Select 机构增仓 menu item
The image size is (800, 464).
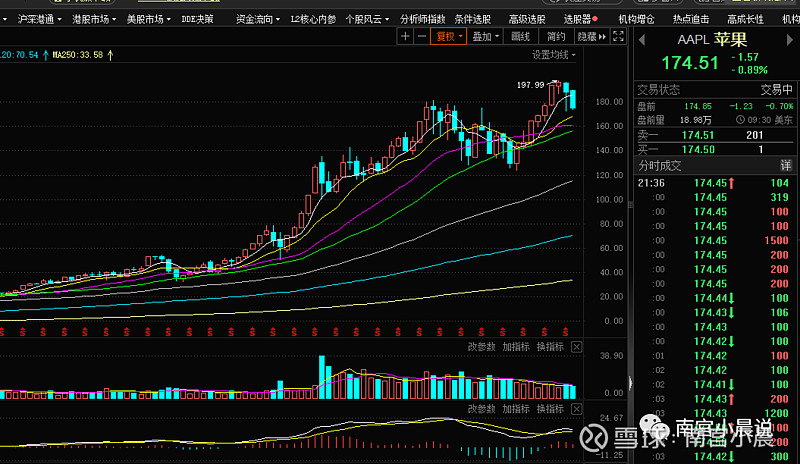pyautogui.click(x=636, y=19)
